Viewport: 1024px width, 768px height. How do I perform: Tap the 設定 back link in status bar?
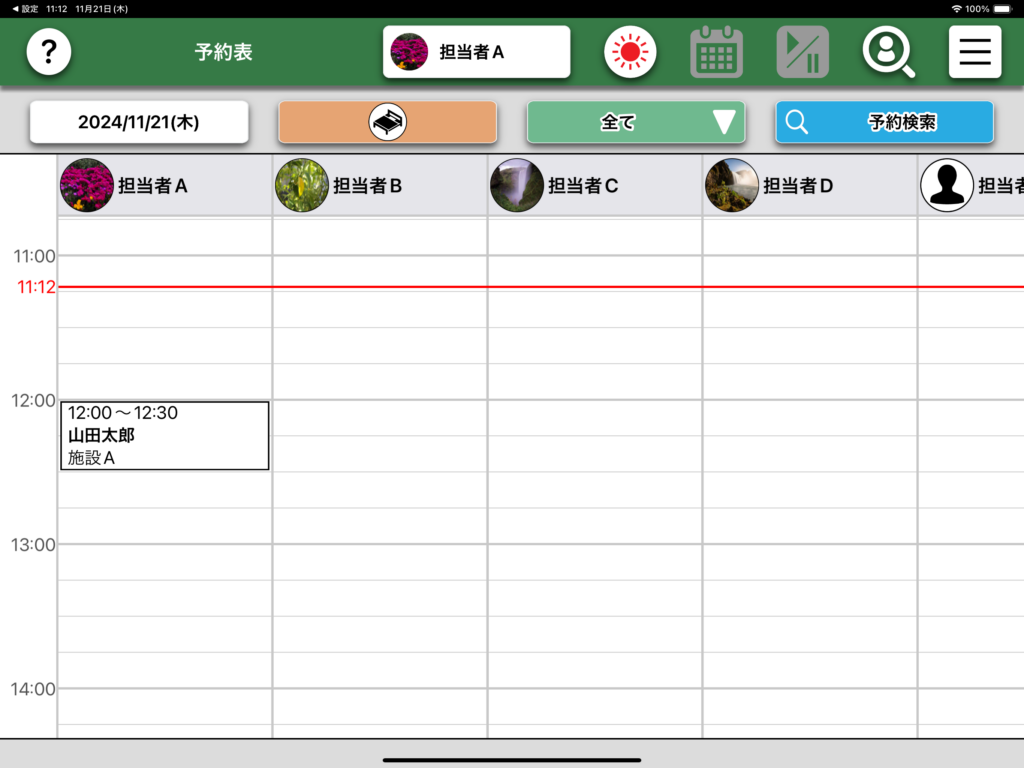pos(25,8)
